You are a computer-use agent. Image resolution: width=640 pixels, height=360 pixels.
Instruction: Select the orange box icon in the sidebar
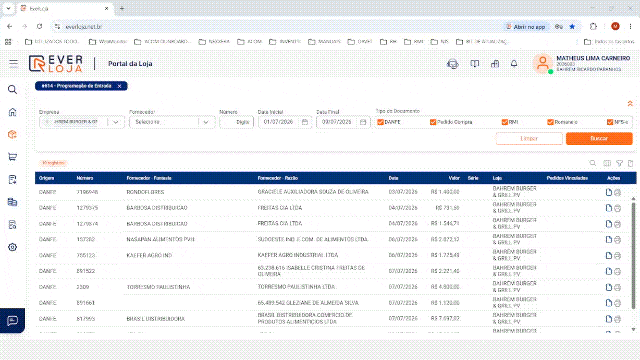tap(12, 134)
